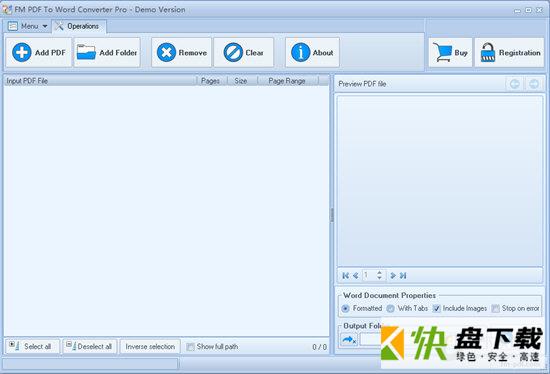Maximize the converter window
Image resolution: width=550 pixels, height=374 pixels.
point(528,11)
